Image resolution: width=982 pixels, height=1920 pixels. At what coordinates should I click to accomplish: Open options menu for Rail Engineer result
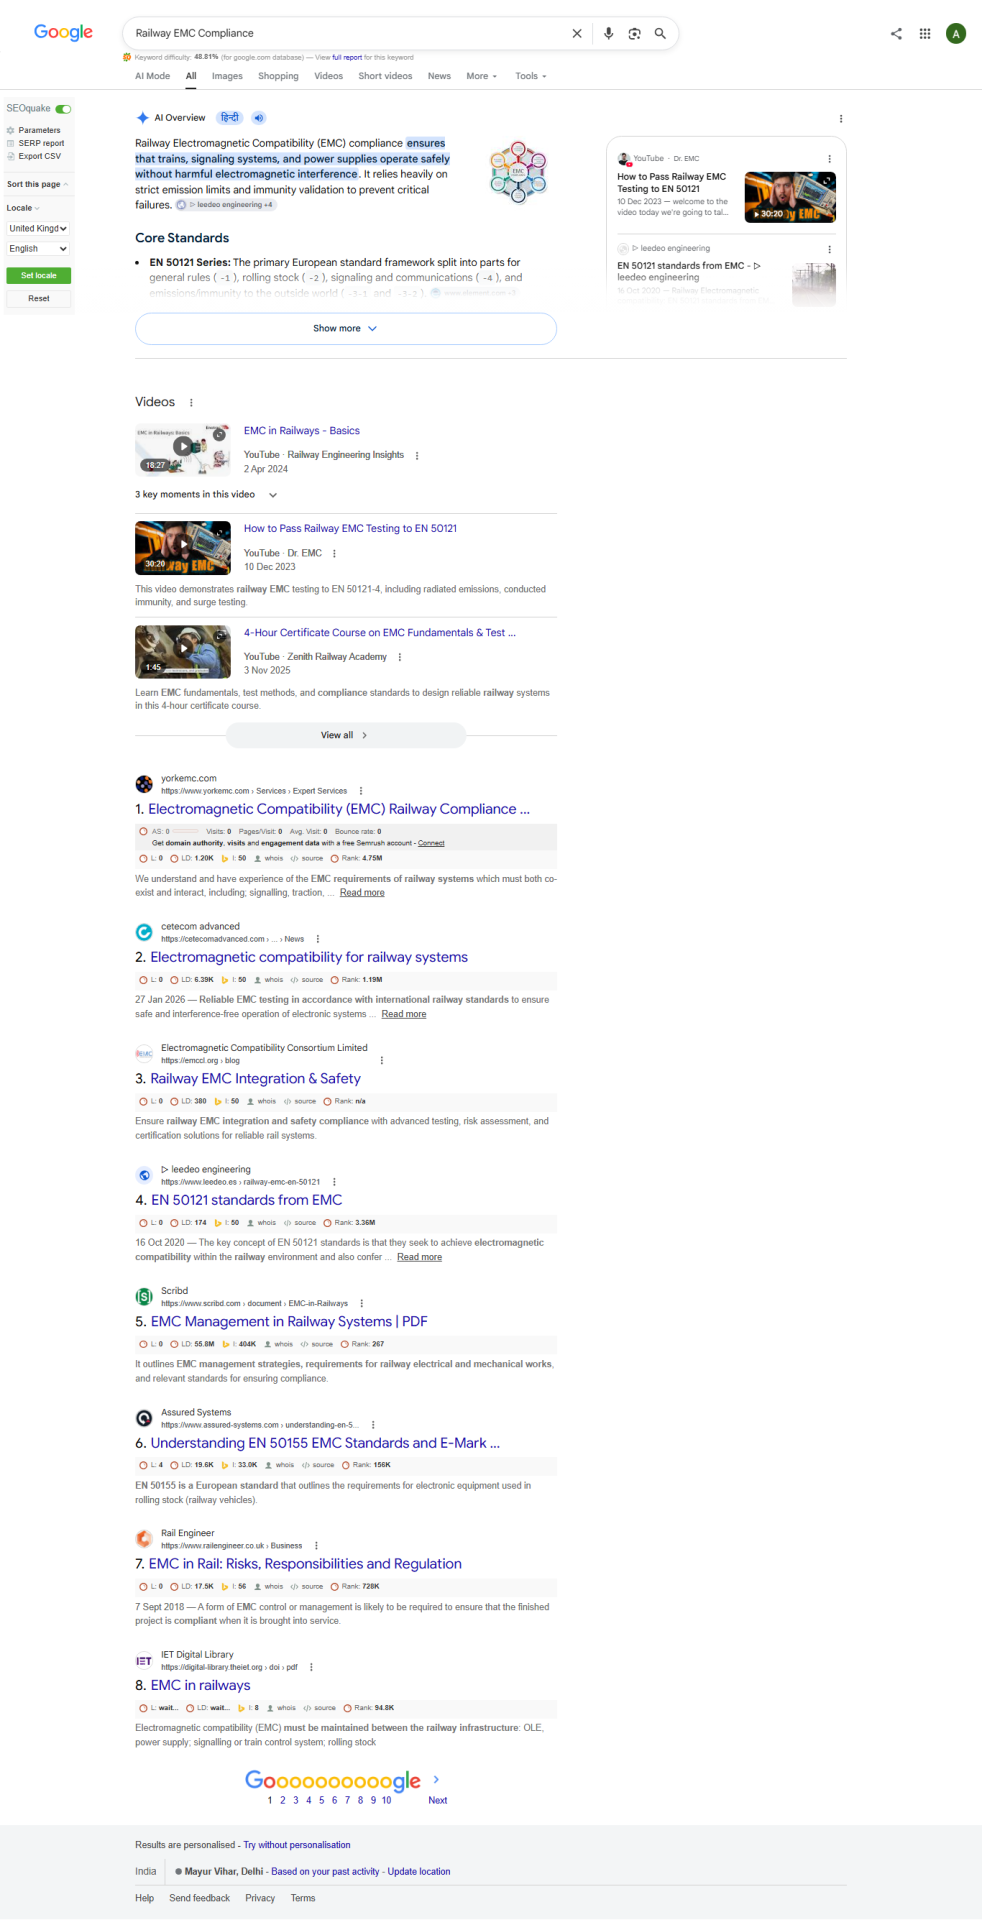(x=316, y=1546)
